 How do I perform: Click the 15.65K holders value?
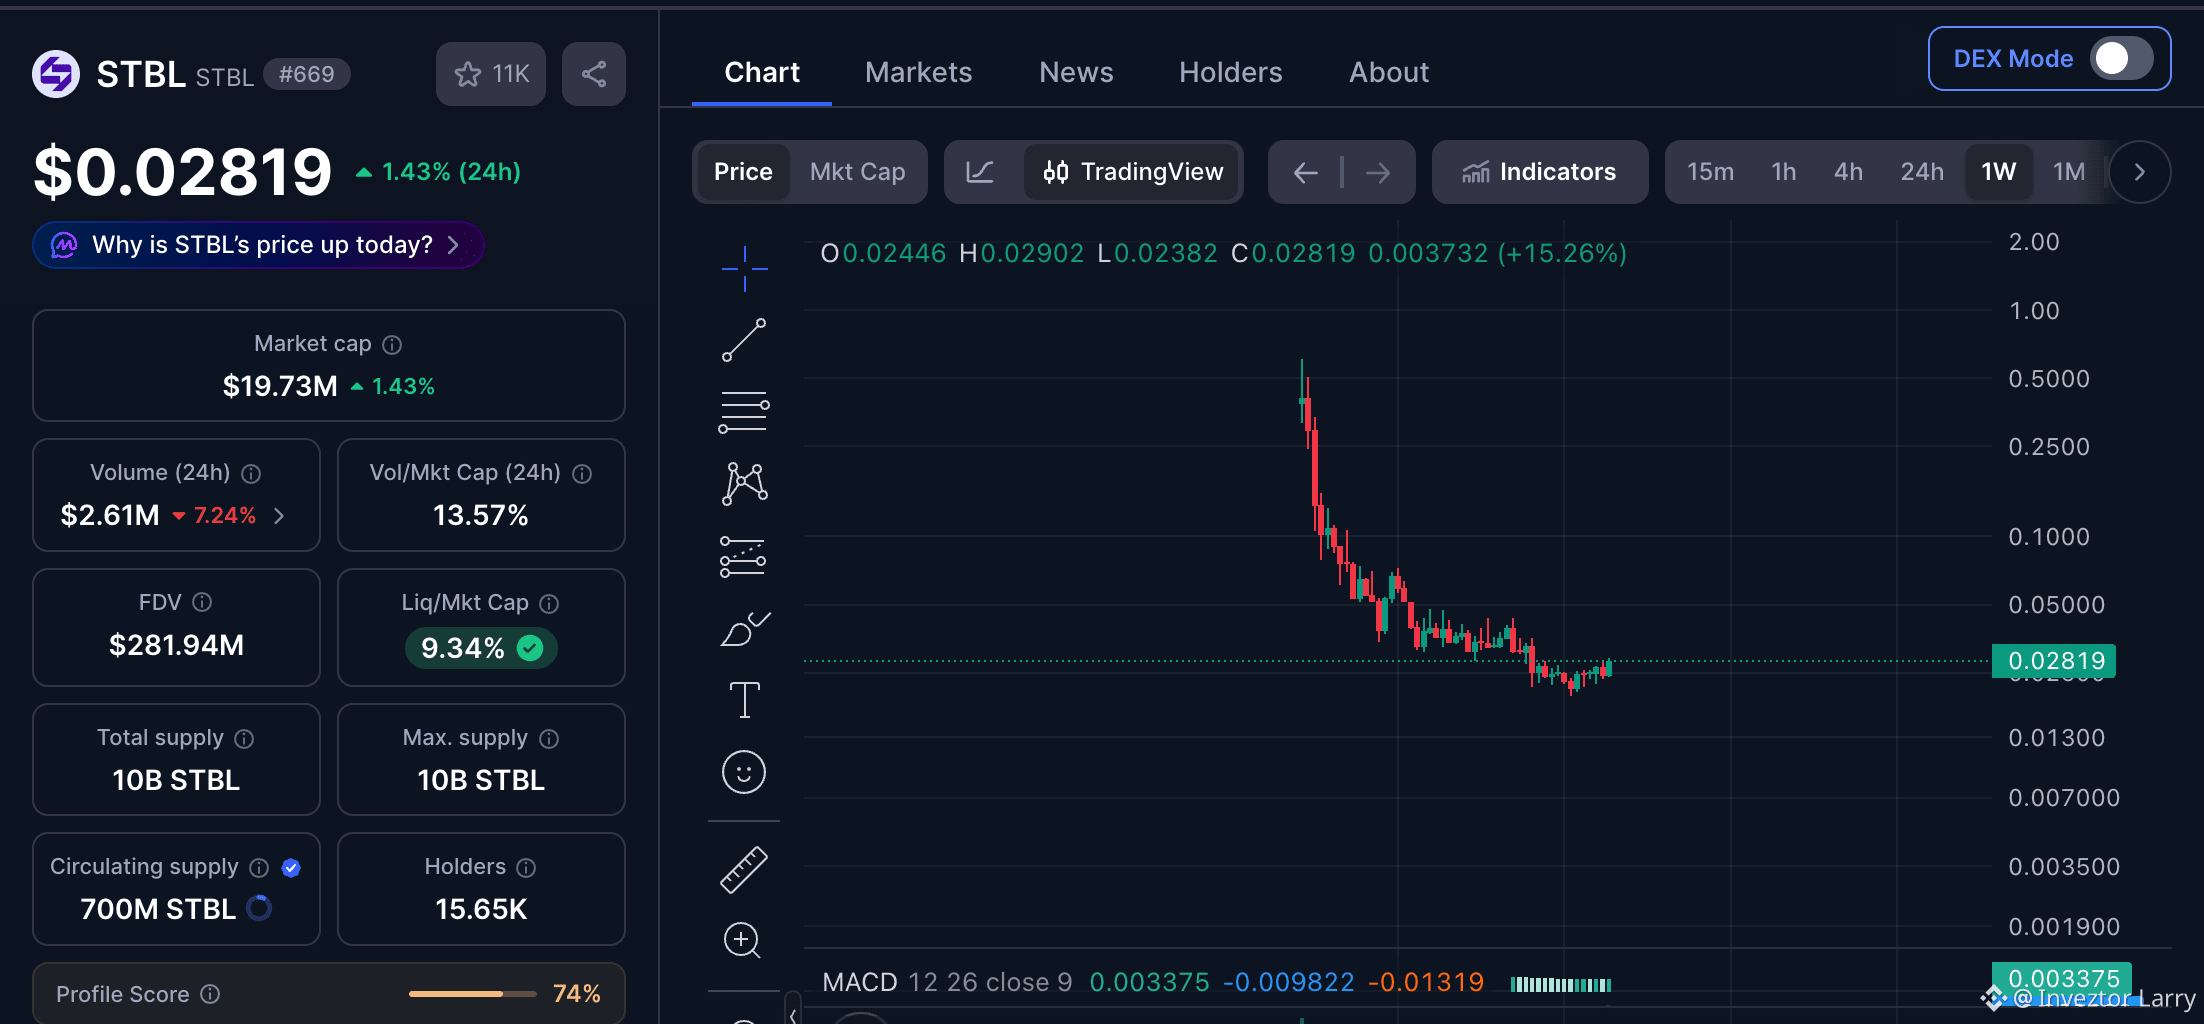(481, 909)
